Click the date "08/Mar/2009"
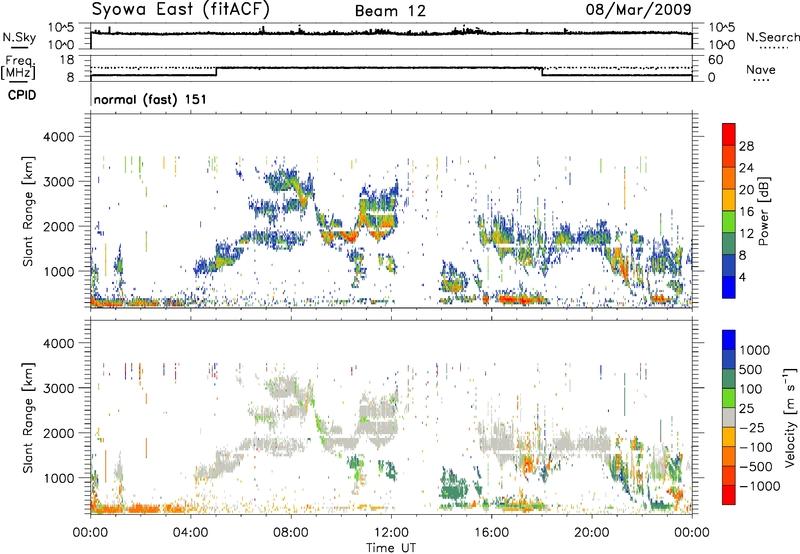Image resolution: width=800 pixels, height=554 pixels. [638, 9]
